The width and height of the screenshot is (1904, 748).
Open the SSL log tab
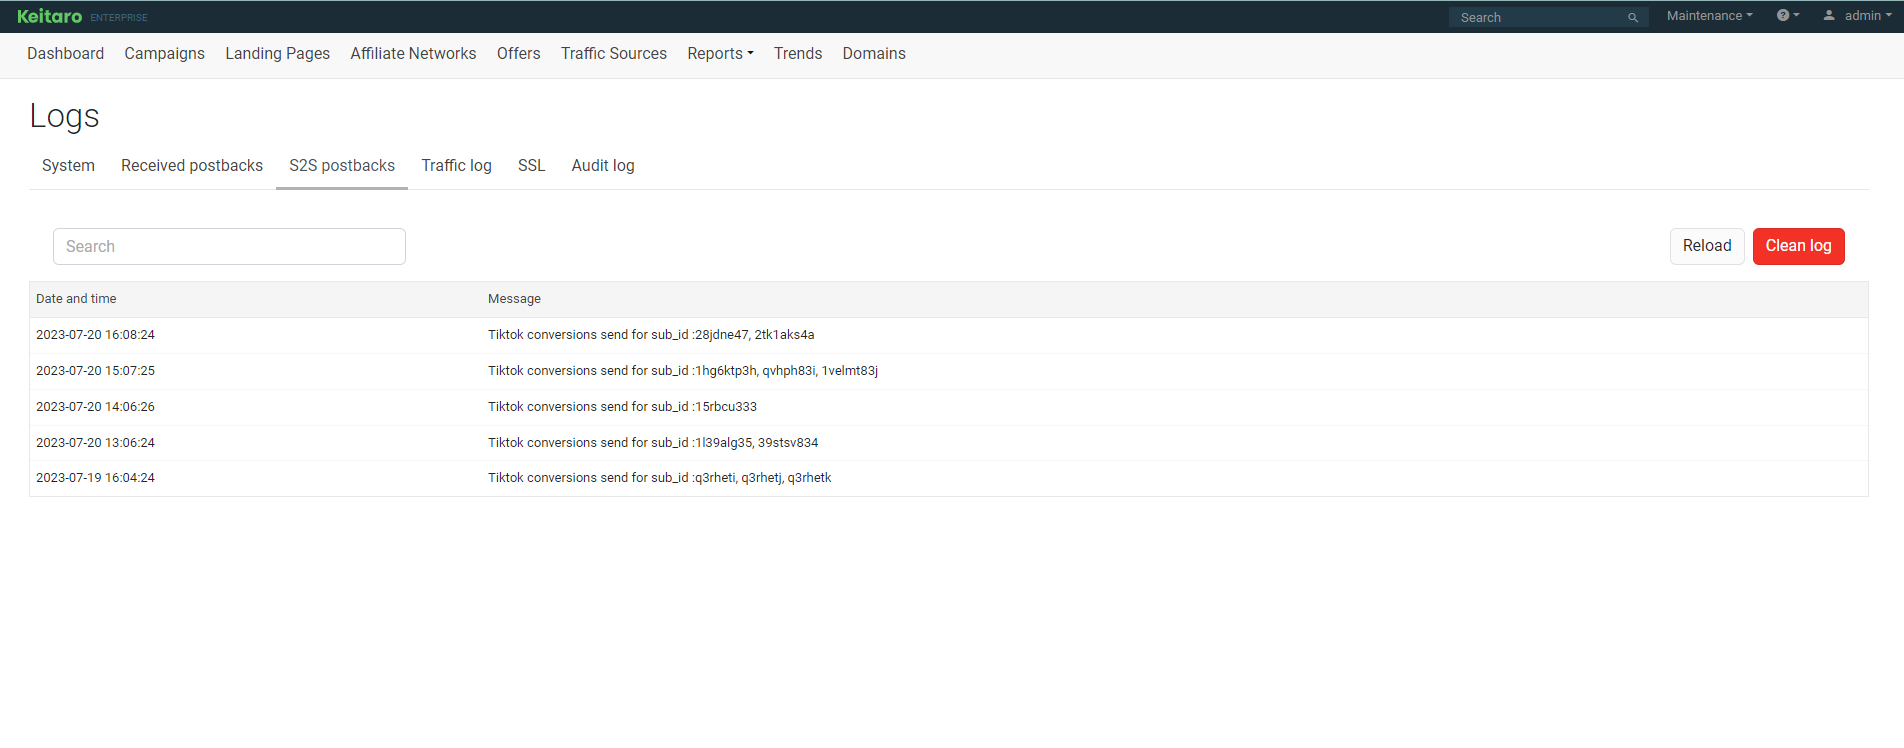click(x=531, y=166)
